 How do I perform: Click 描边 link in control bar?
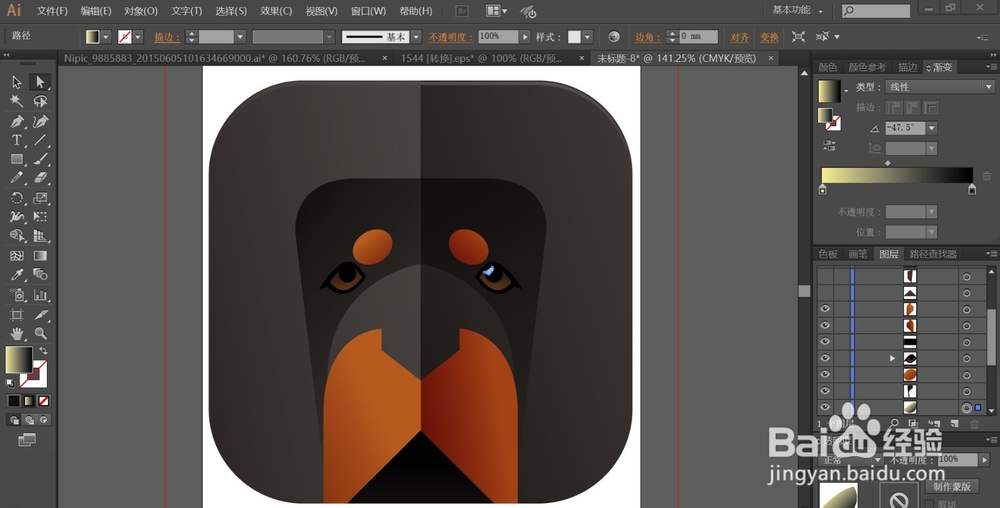[x=167, y=37]
